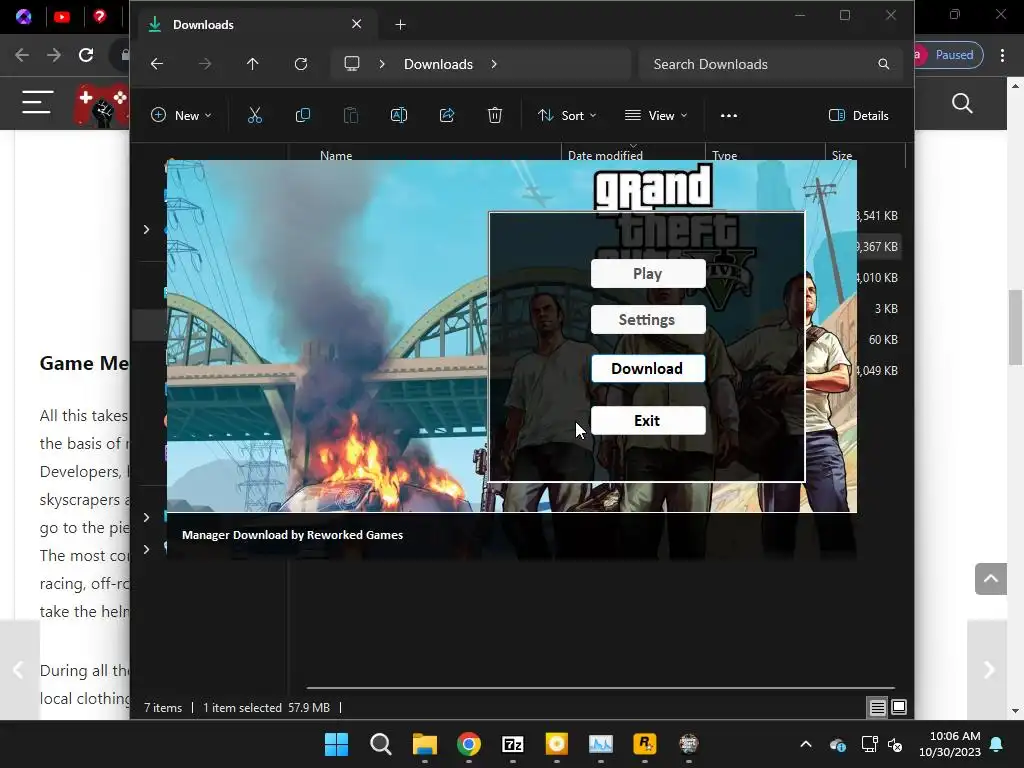Click the Paste icon in Explorer toolbar
1024x768 pixels.
(351, 116)
